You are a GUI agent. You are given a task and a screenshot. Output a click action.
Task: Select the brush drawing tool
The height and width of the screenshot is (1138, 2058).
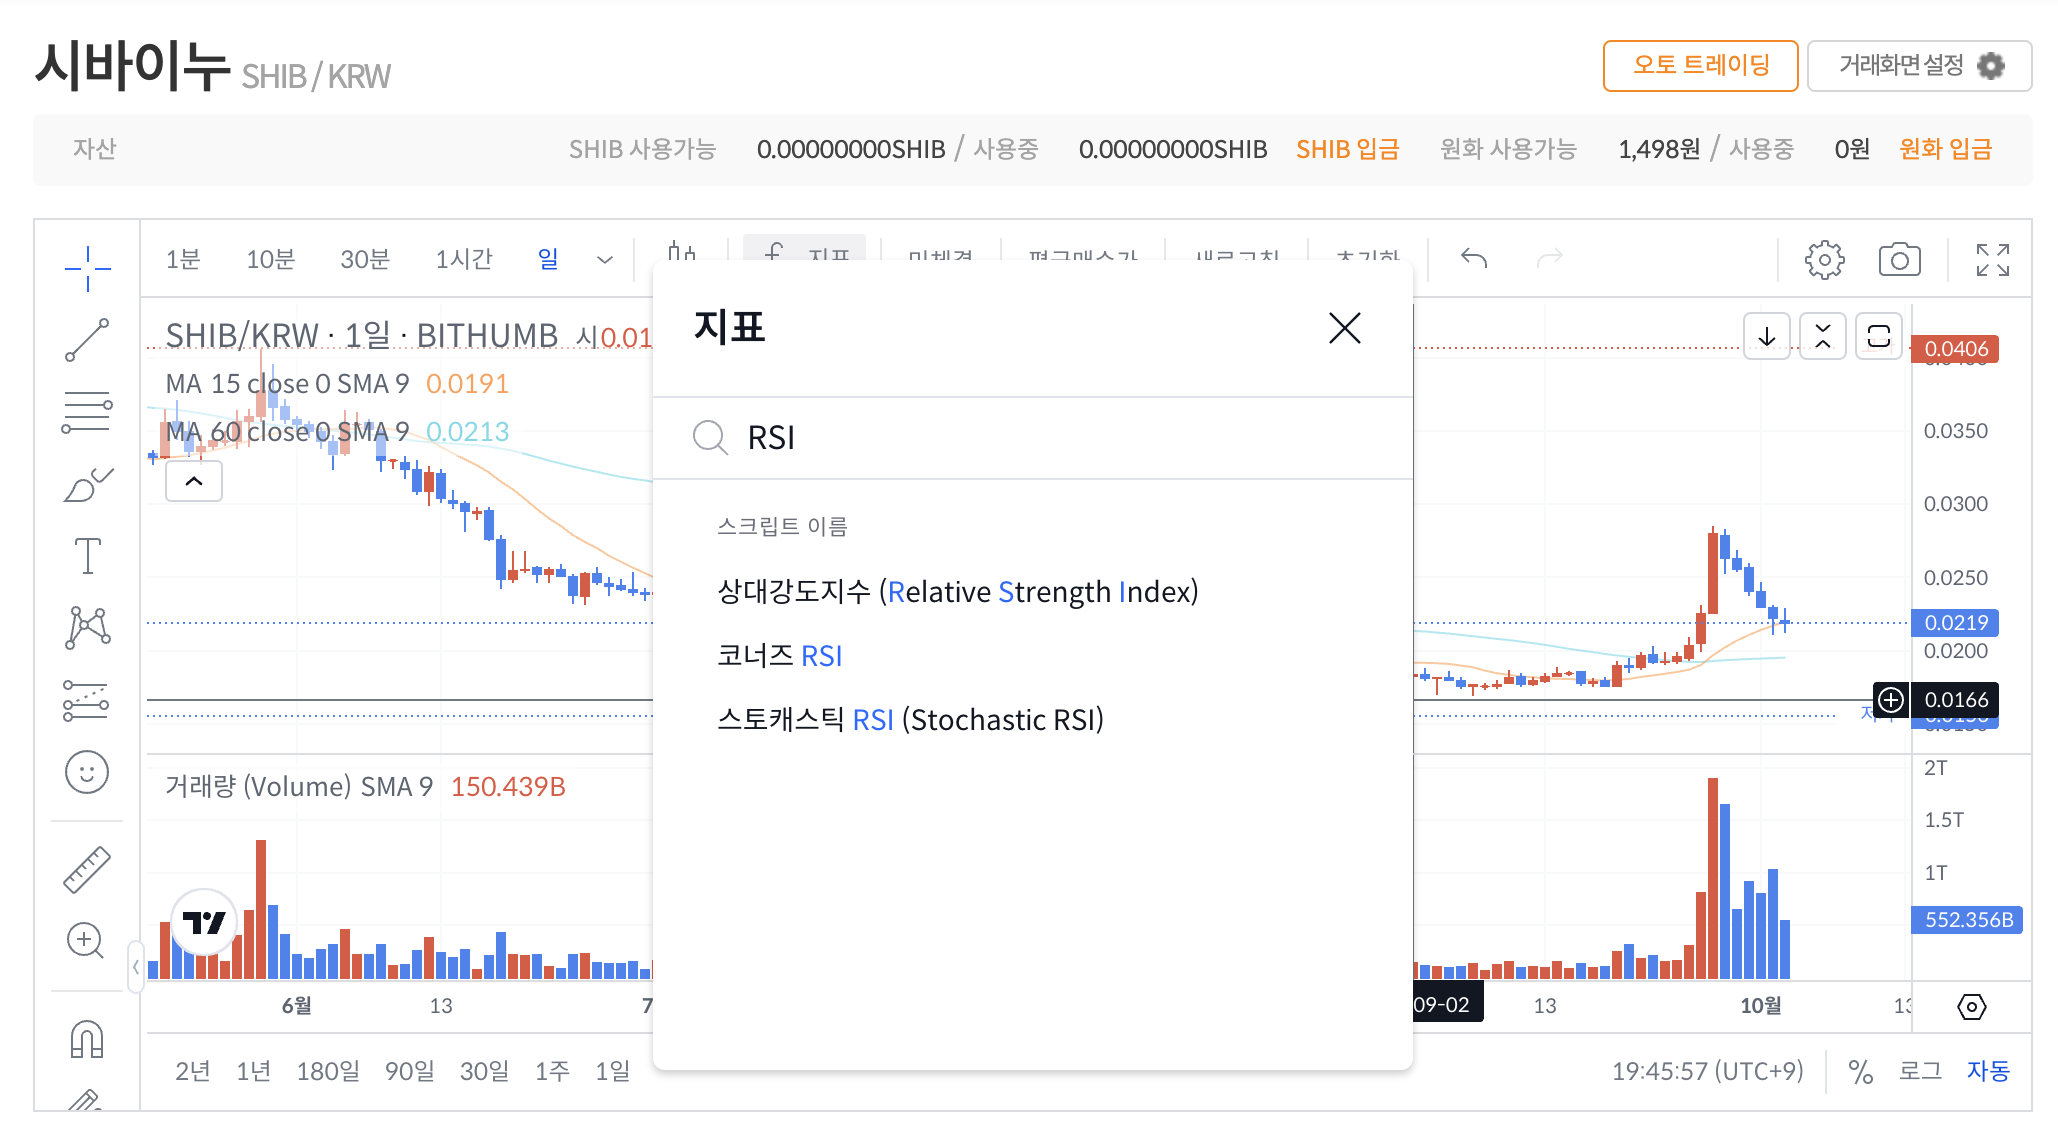pos(87,485)
